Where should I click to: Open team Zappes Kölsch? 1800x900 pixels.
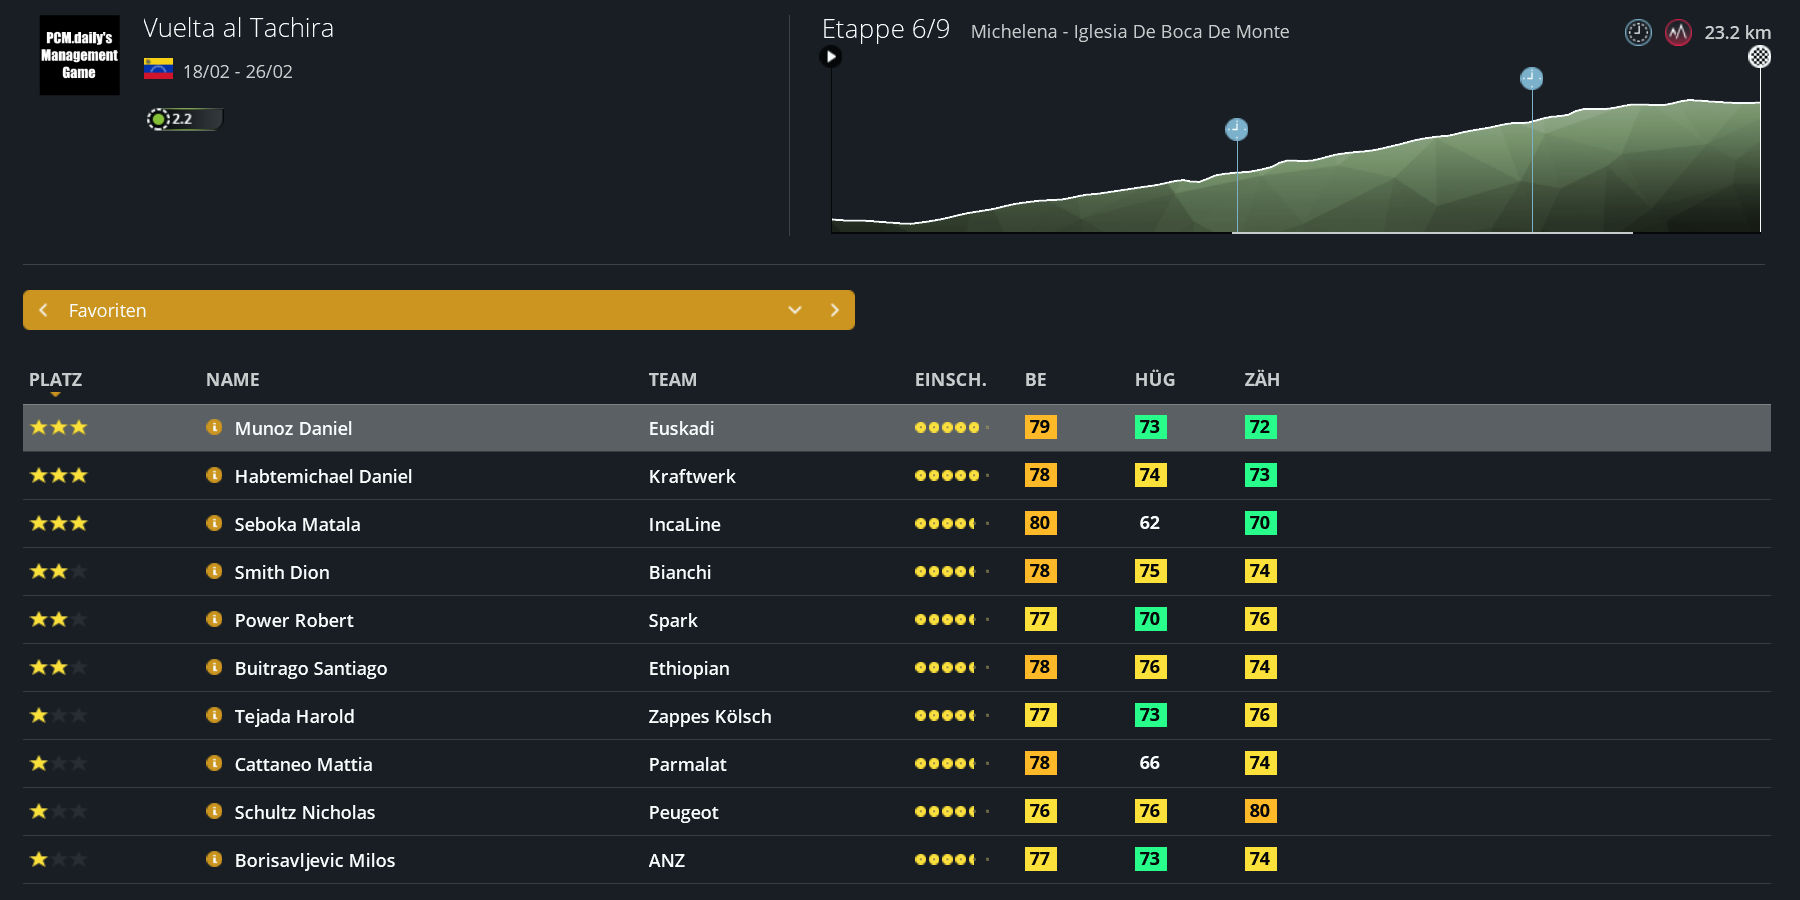pos(709,716)
